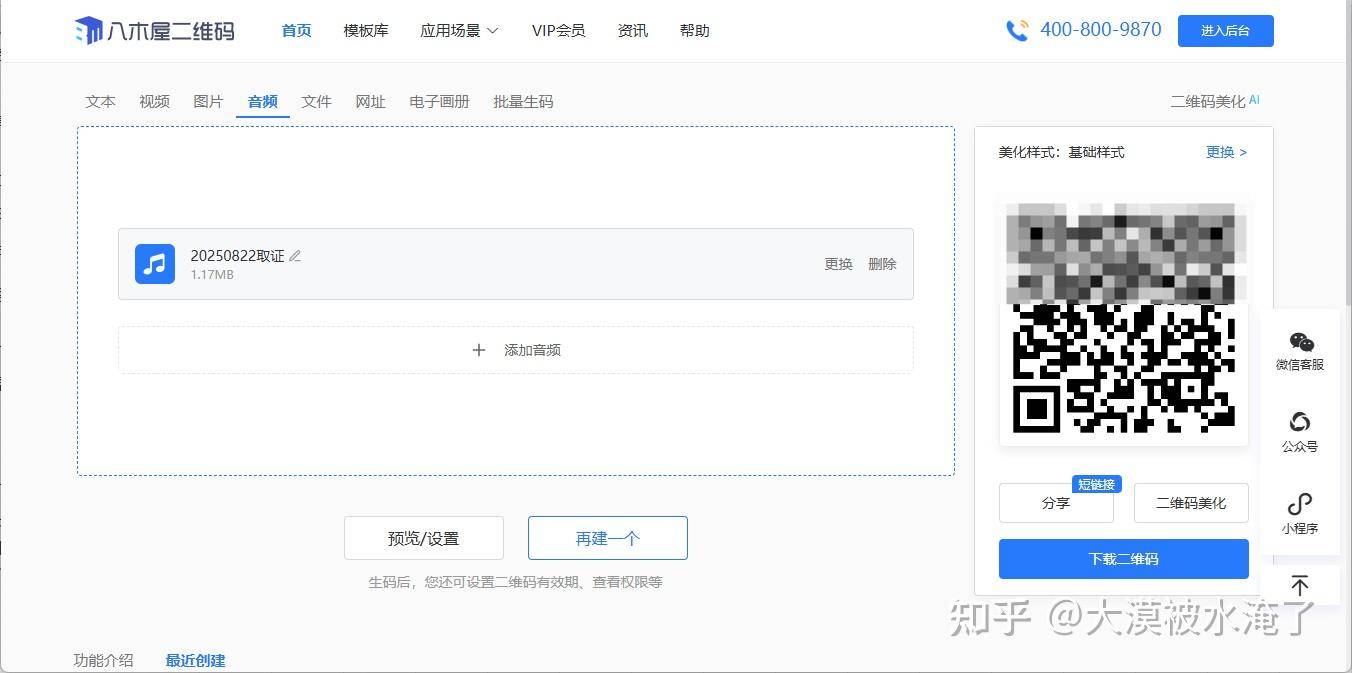Click 删除 to remove the 20250822取证 audio

[883, 264]
